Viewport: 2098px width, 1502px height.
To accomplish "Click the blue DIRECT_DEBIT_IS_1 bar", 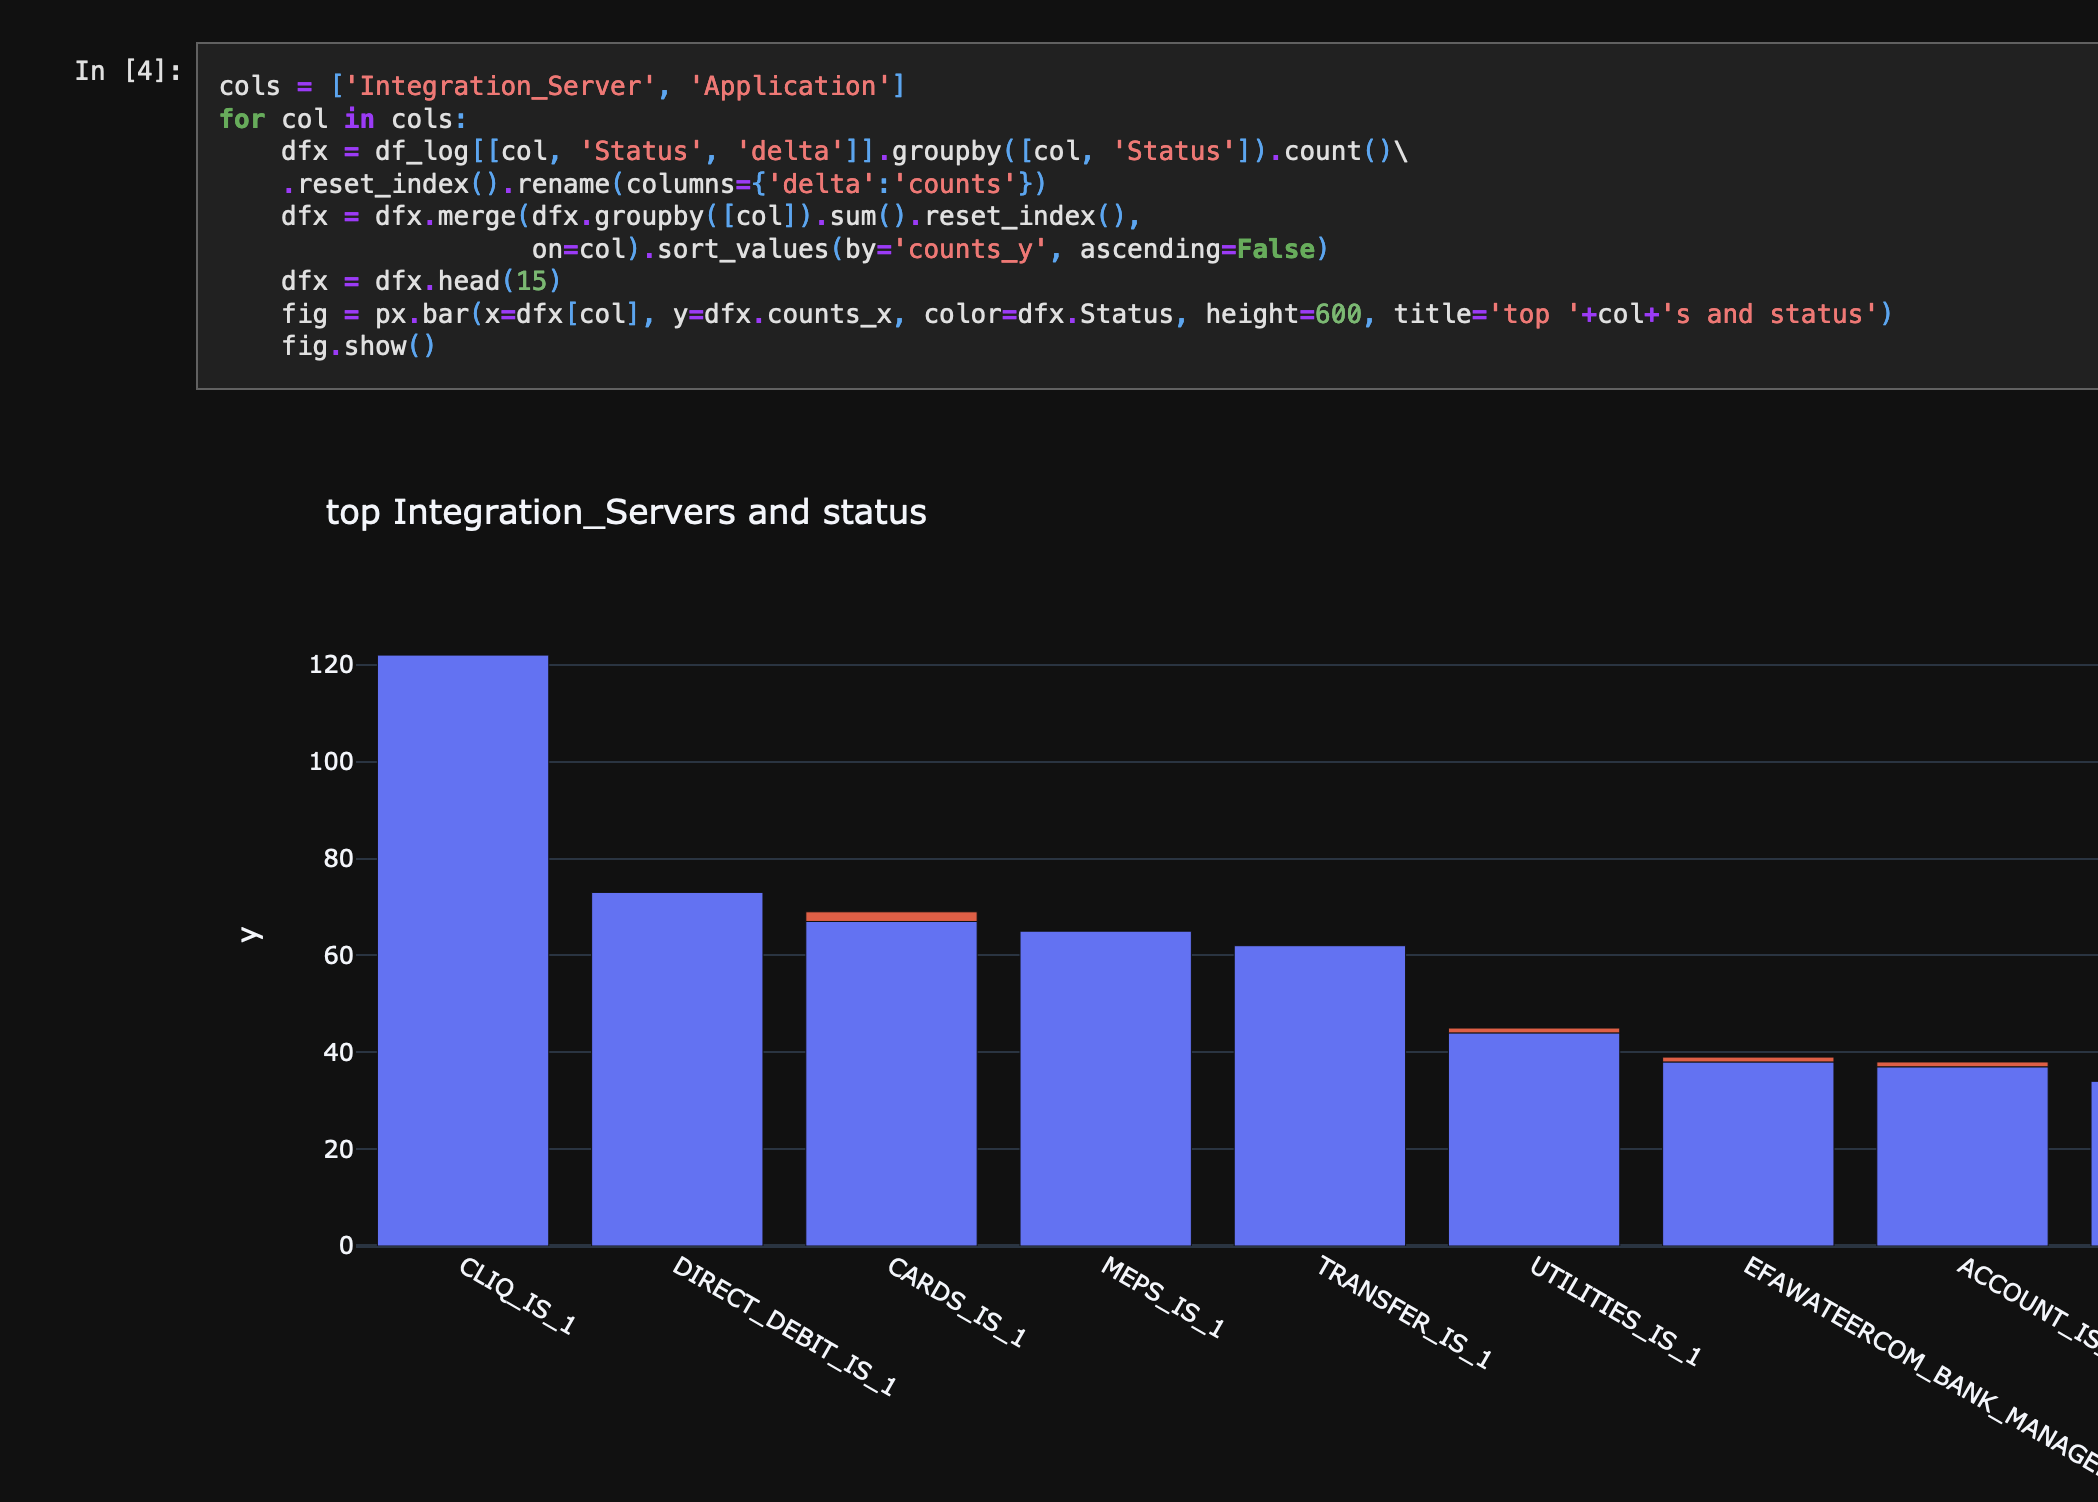I will 677,1068.
